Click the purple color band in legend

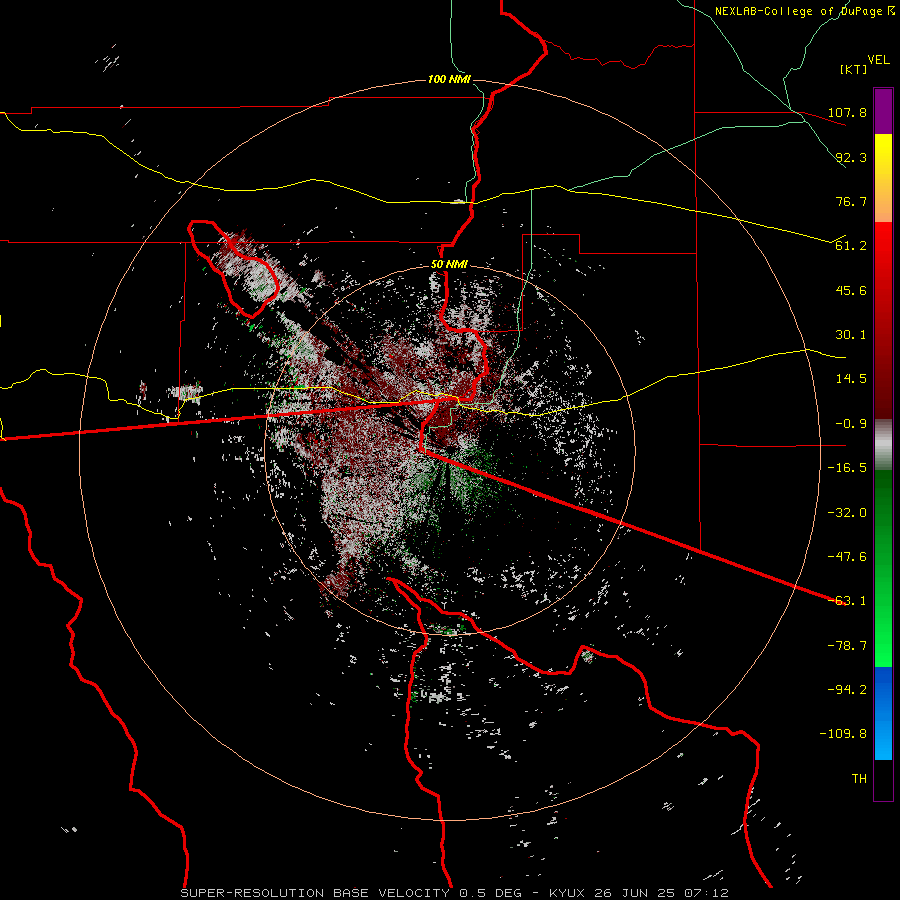883,111
